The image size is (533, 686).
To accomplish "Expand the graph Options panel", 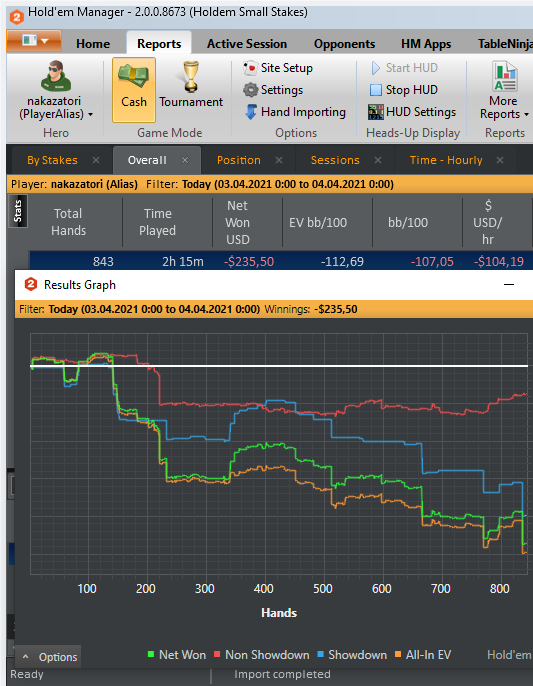I will pyautogui.click(x=49, y=657).
